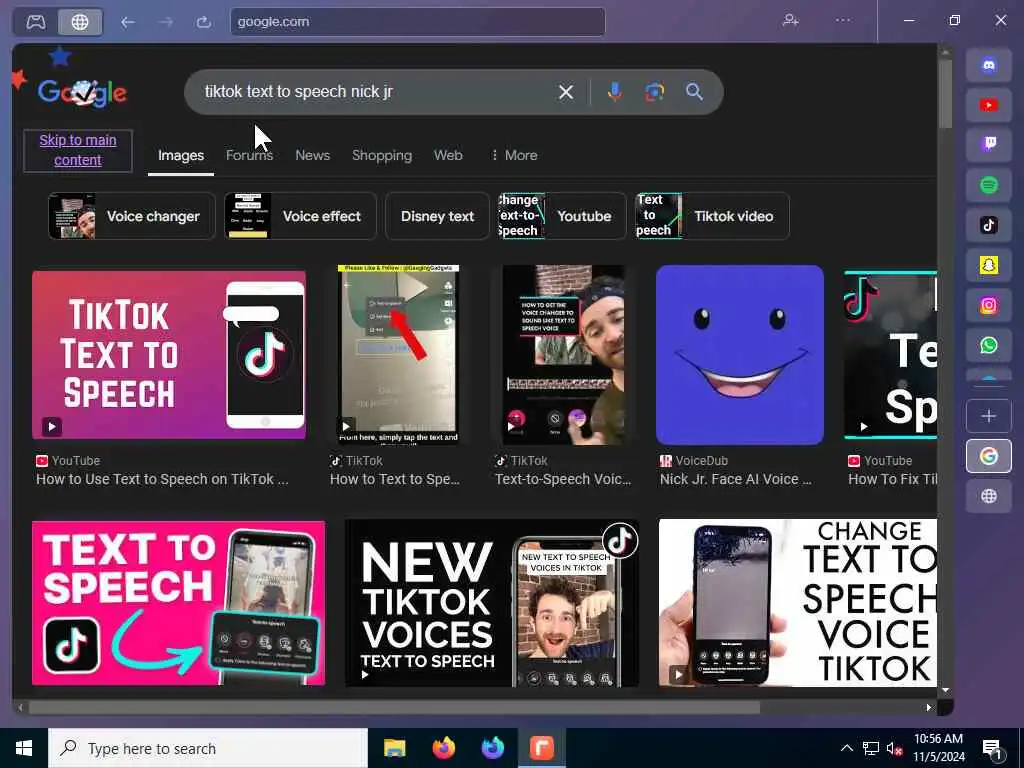Open Change Text To Speech Voice thumbnail

click(797, 603)
